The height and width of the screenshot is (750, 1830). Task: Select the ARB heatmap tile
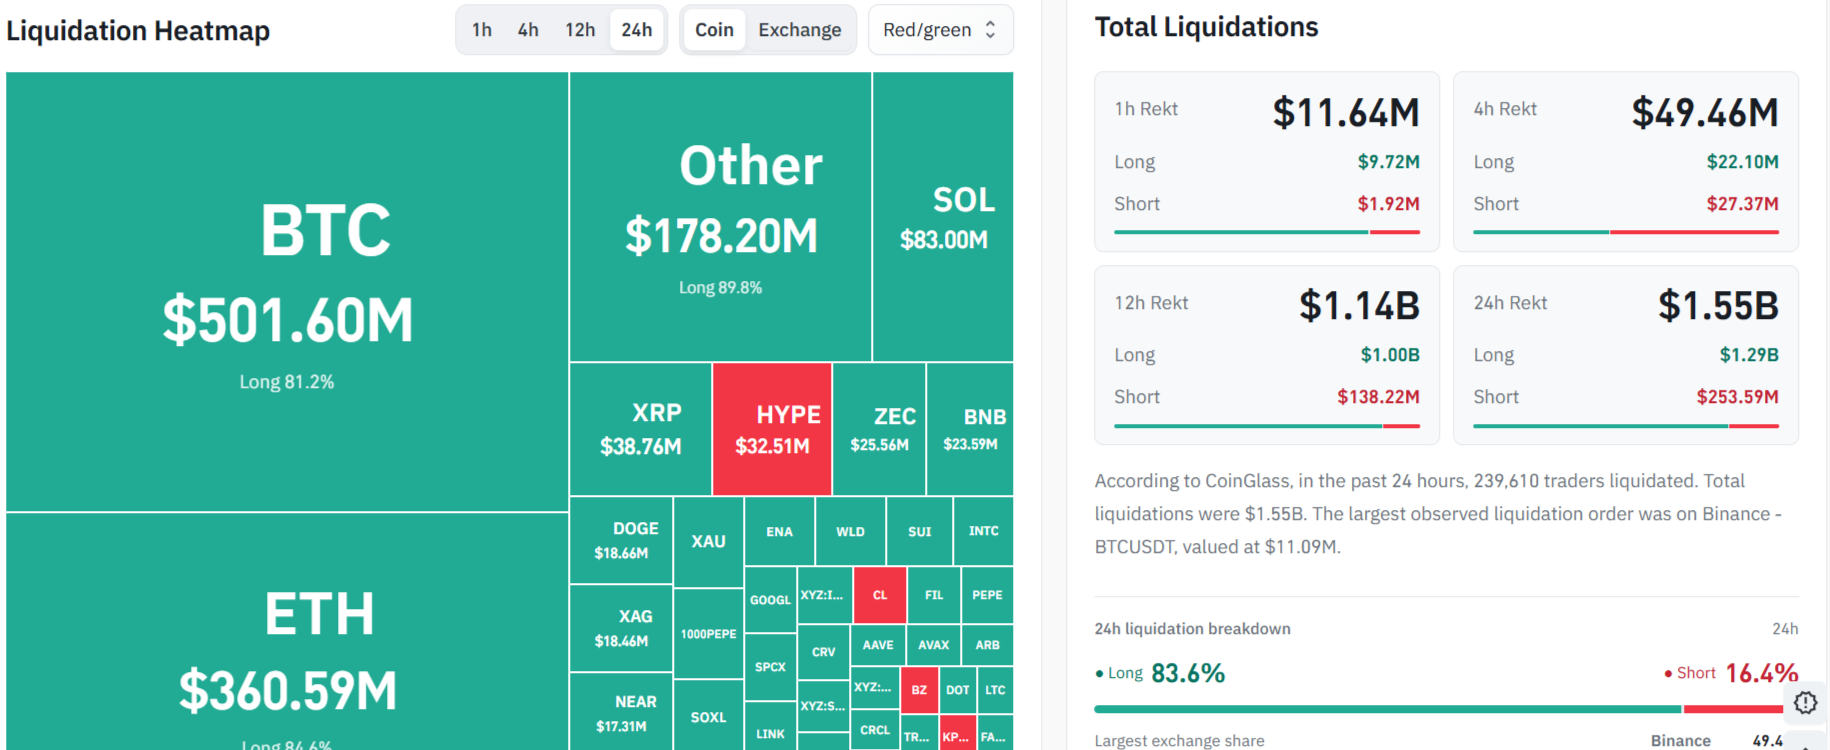pos(987,645)
